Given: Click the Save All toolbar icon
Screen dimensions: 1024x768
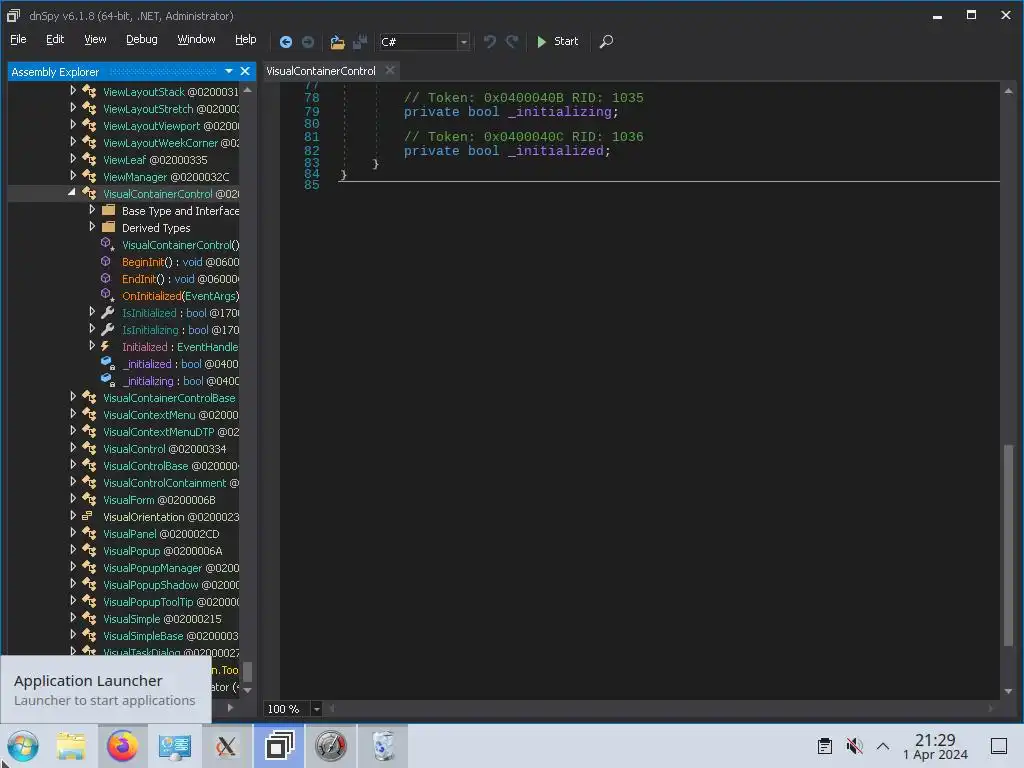Looking at the screenshot, I should tap(360, 42).
